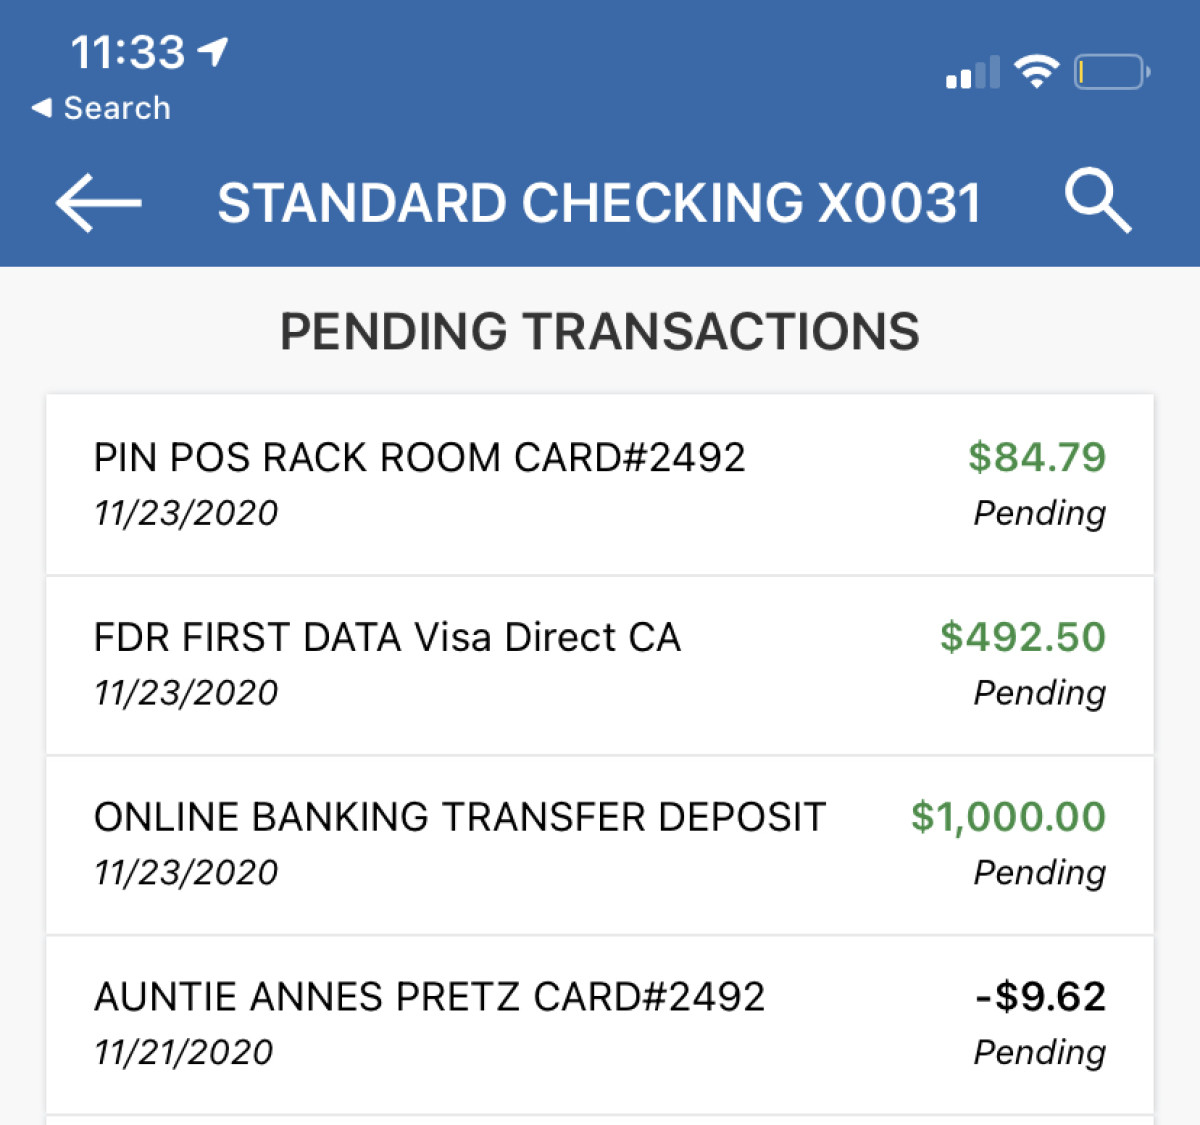Image resolution: width=1200 pixels, height=1125 pixels.
Task: Tap the location arrow next to time
Action: pyautogui.click(x=213, y=51)
